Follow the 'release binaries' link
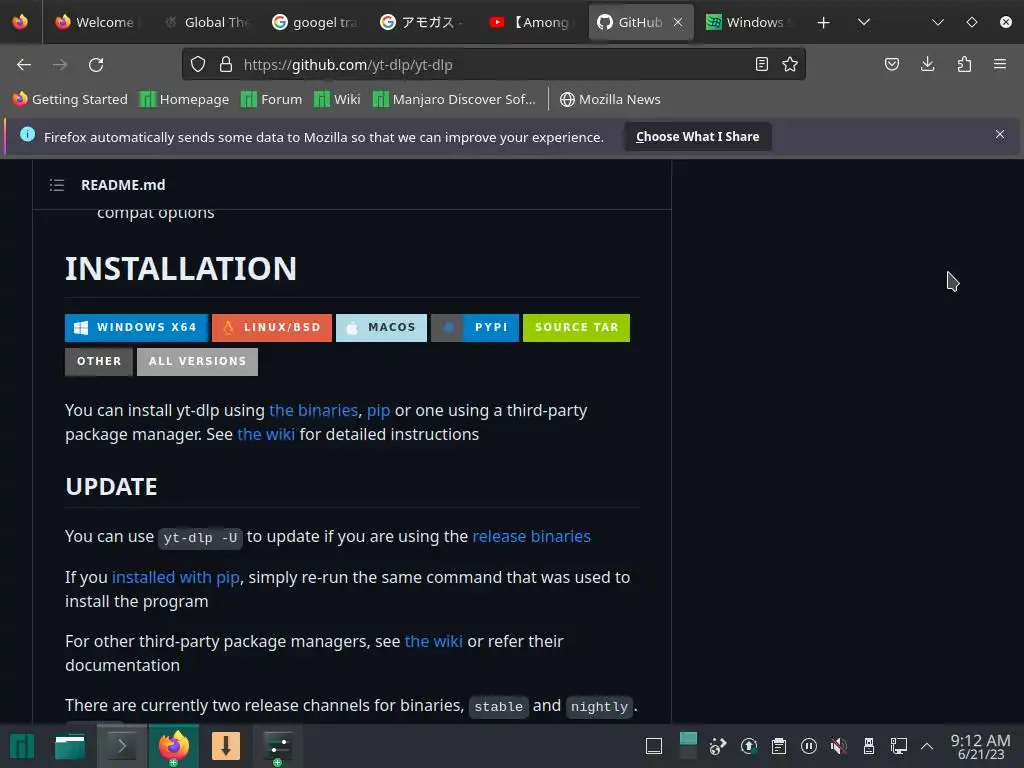This screenshot has height=768, width=1024. coord(531,536)
